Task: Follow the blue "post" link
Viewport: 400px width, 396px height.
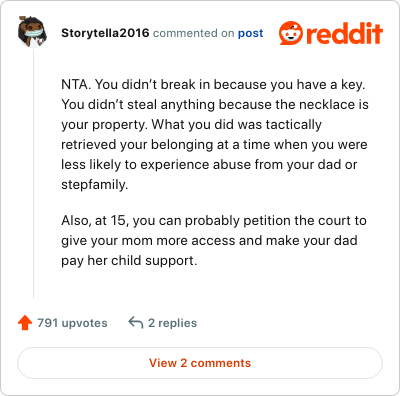Action: (250, 33)
